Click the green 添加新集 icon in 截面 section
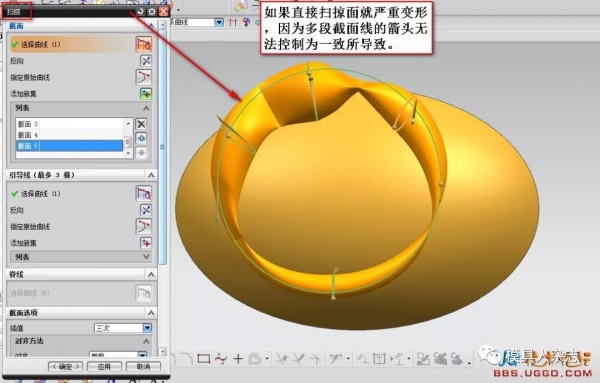This screenshot has height=383, width=600. (x=146, y=94)
